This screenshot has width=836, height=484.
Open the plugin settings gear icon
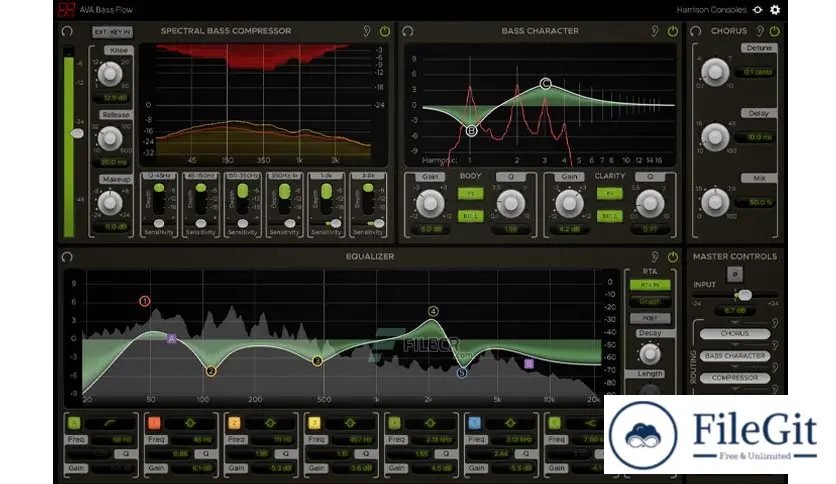point(775,10)
